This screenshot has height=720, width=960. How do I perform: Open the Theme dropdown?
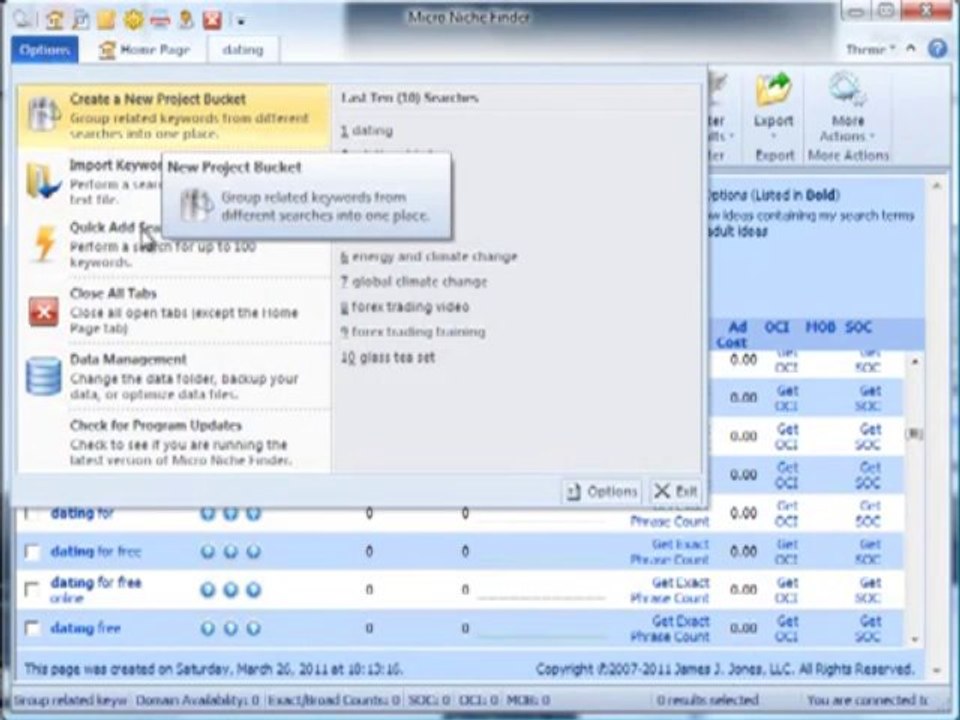[x=870, y=49]
